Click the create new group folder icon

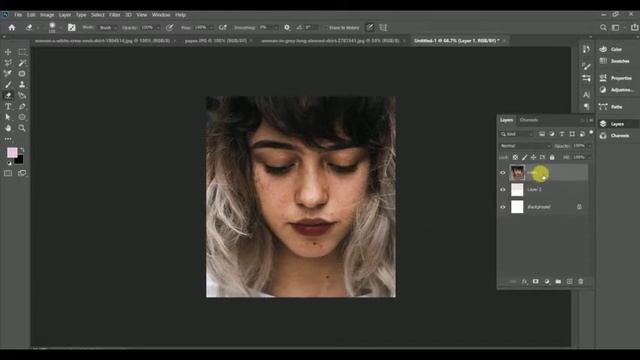click(558, 281)
